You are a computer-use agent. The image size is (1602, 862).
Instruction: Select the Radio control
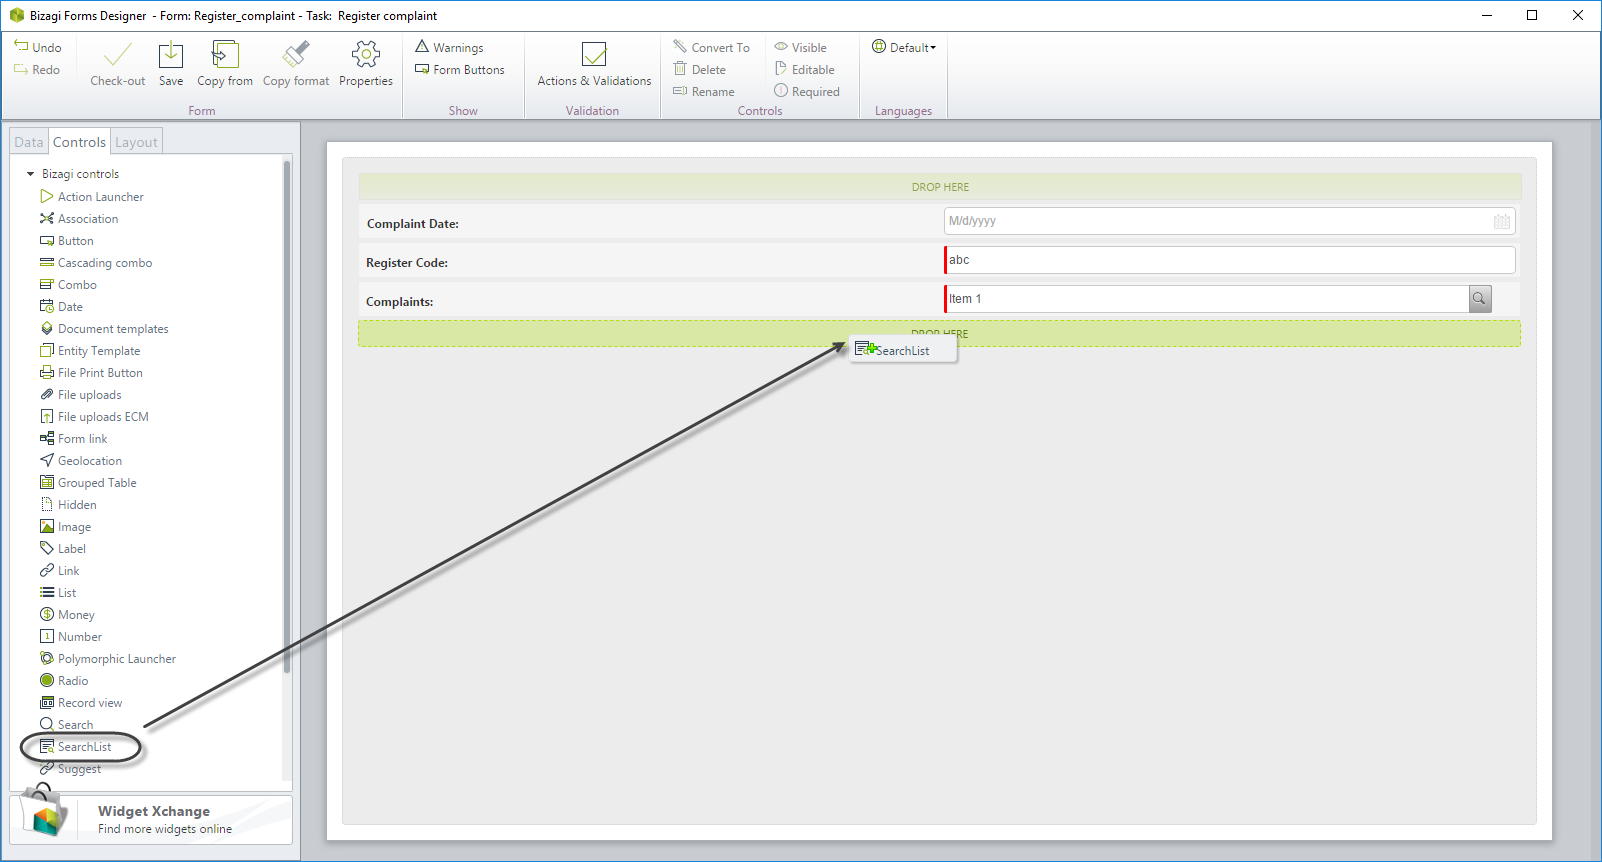(64, 681)
